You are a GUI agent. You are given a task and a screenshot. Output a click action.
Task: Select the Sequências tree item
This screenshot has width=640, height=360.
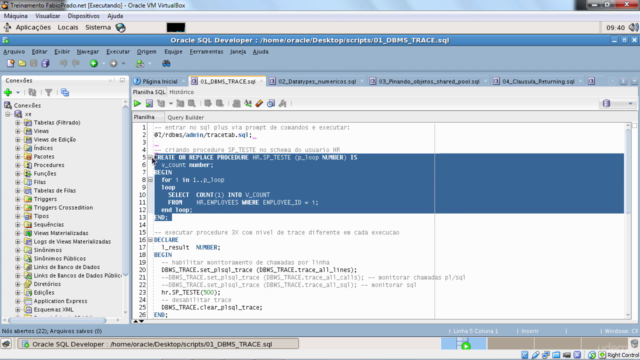coord(49,224)
